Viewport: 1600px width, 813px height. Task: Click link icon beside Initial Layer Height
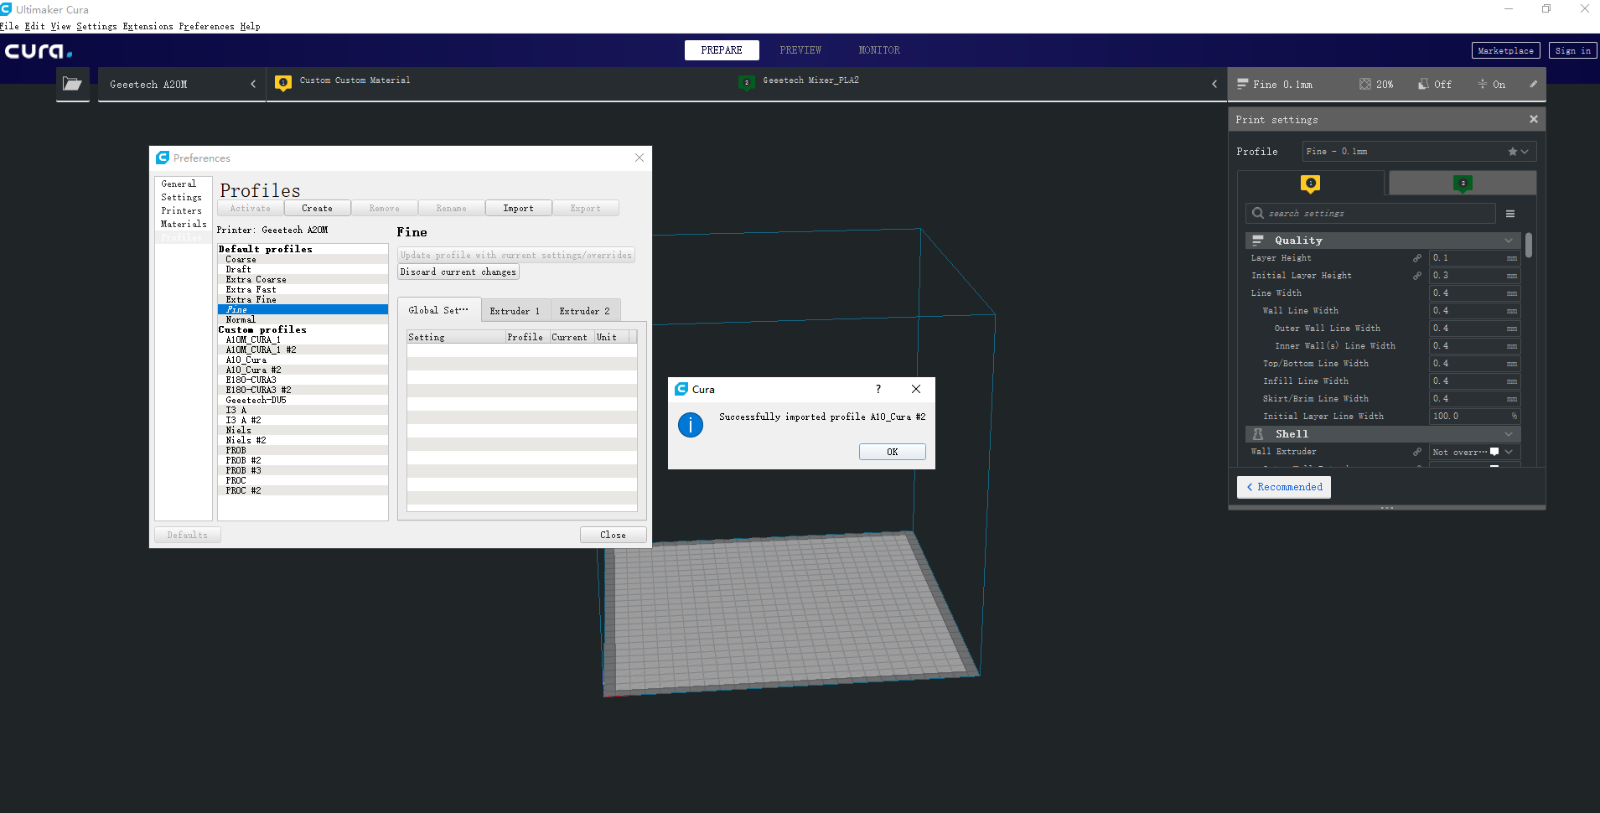tap(1417, 275)
